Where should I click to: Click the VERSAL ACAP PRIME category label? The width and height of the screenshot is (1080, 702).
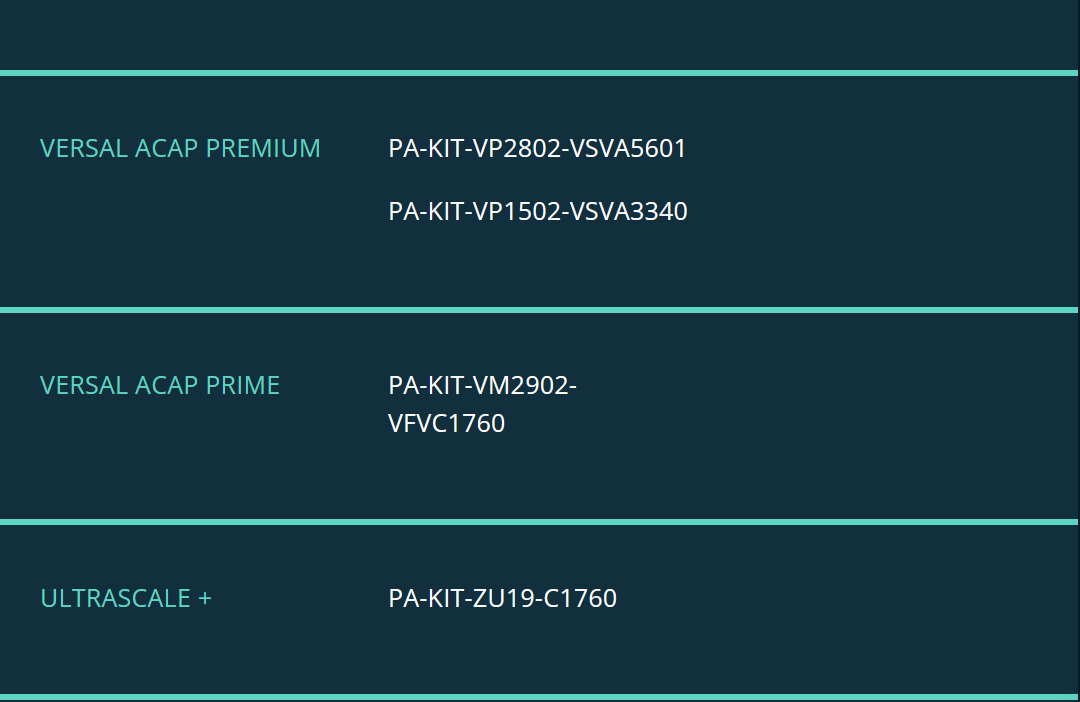(x=160, y=385)
